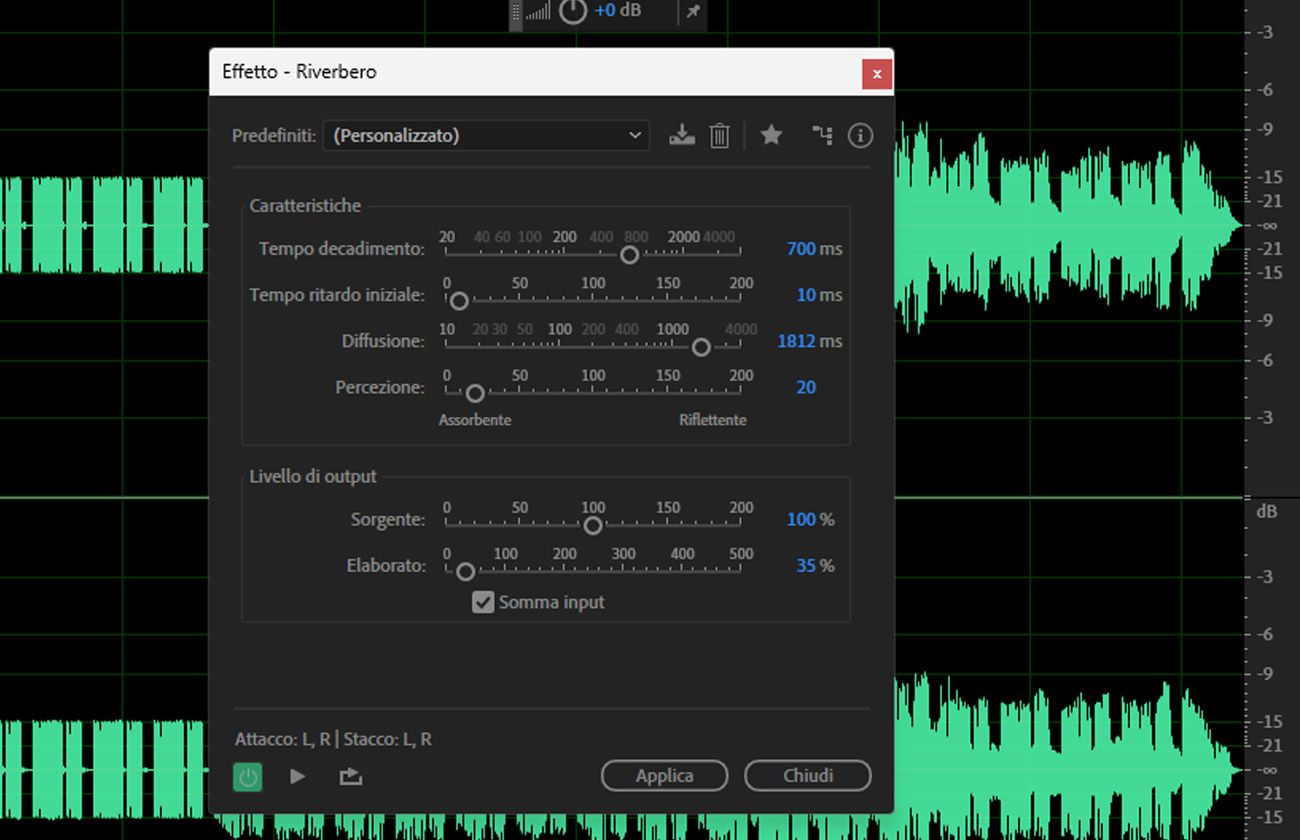
Task: Open the effect routing editor icon
Action: (x=821, y=135)
